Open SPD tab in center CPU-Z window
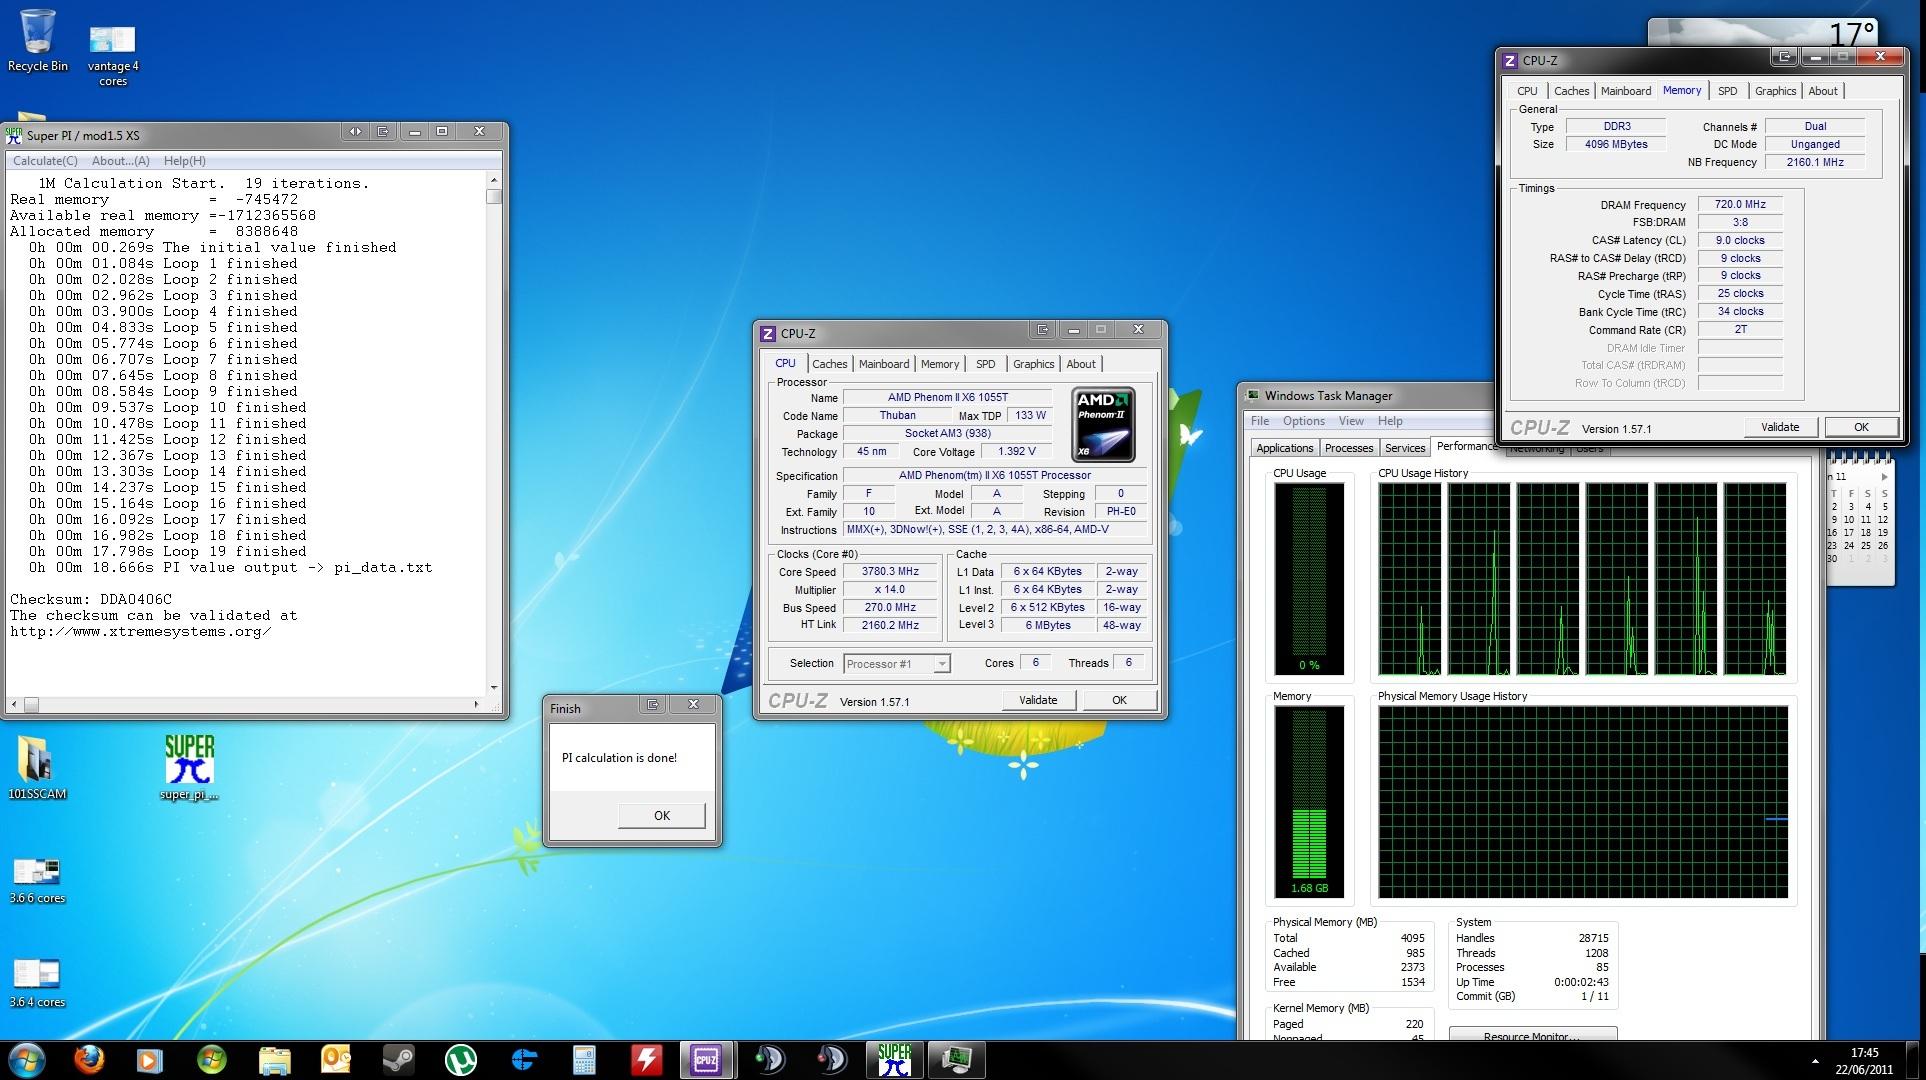This screenshot has width=1926, height=1080. [x=986, y=364]
